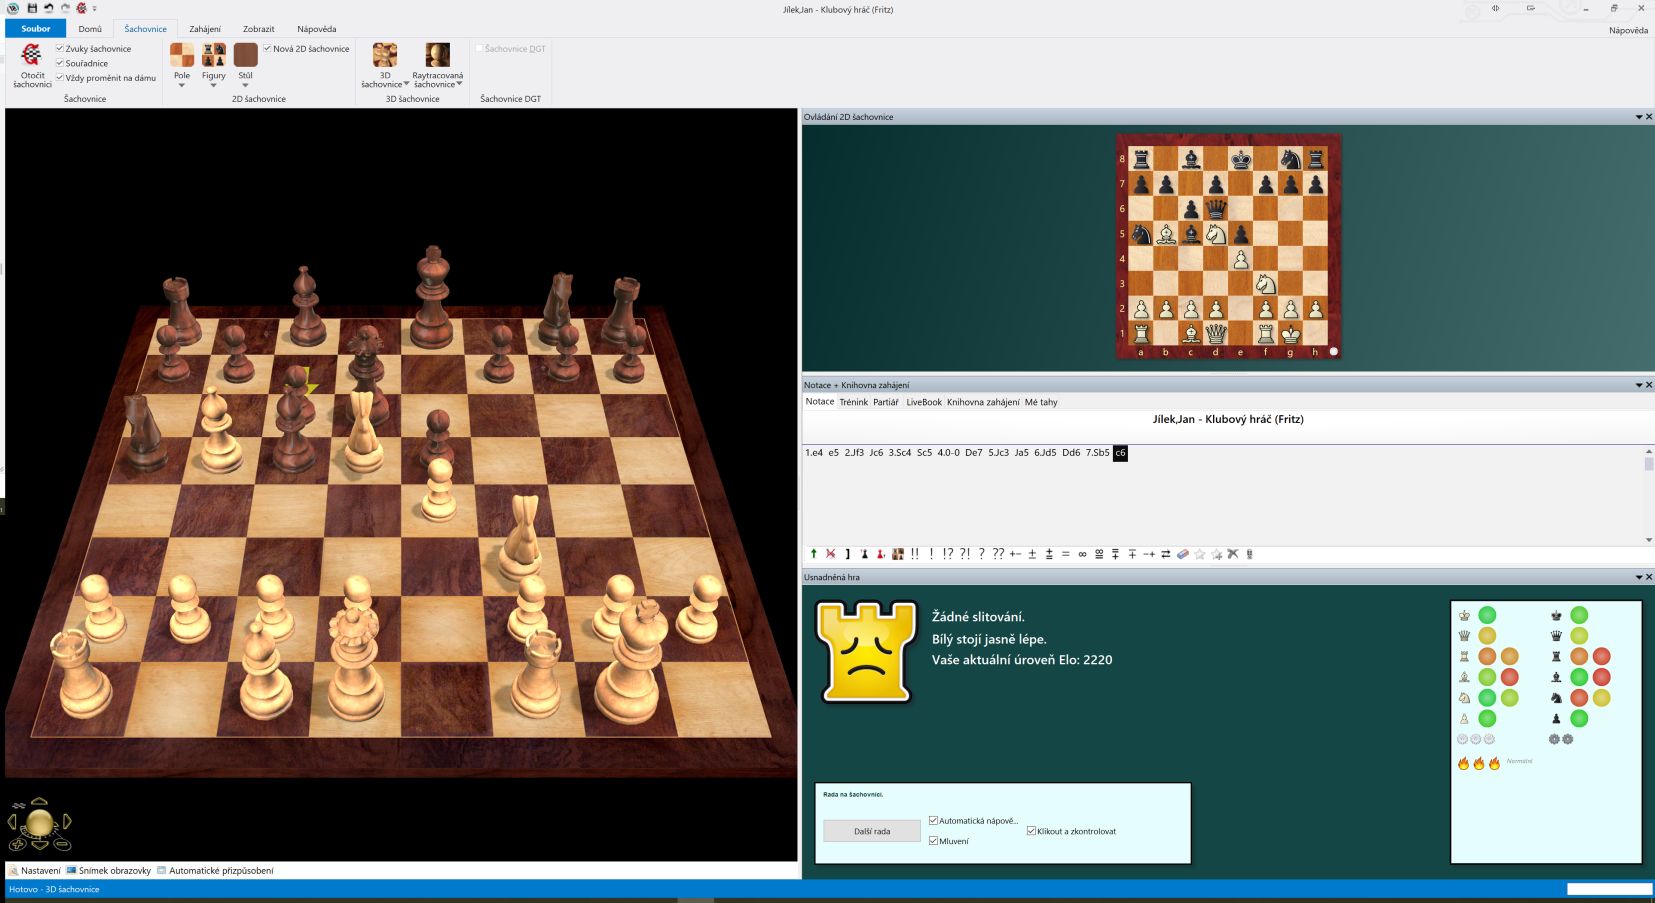The height and width of the screenshot is (903, 1655).
Task: Click the red X delete-variation icon
Action: (x=830, y=554)
